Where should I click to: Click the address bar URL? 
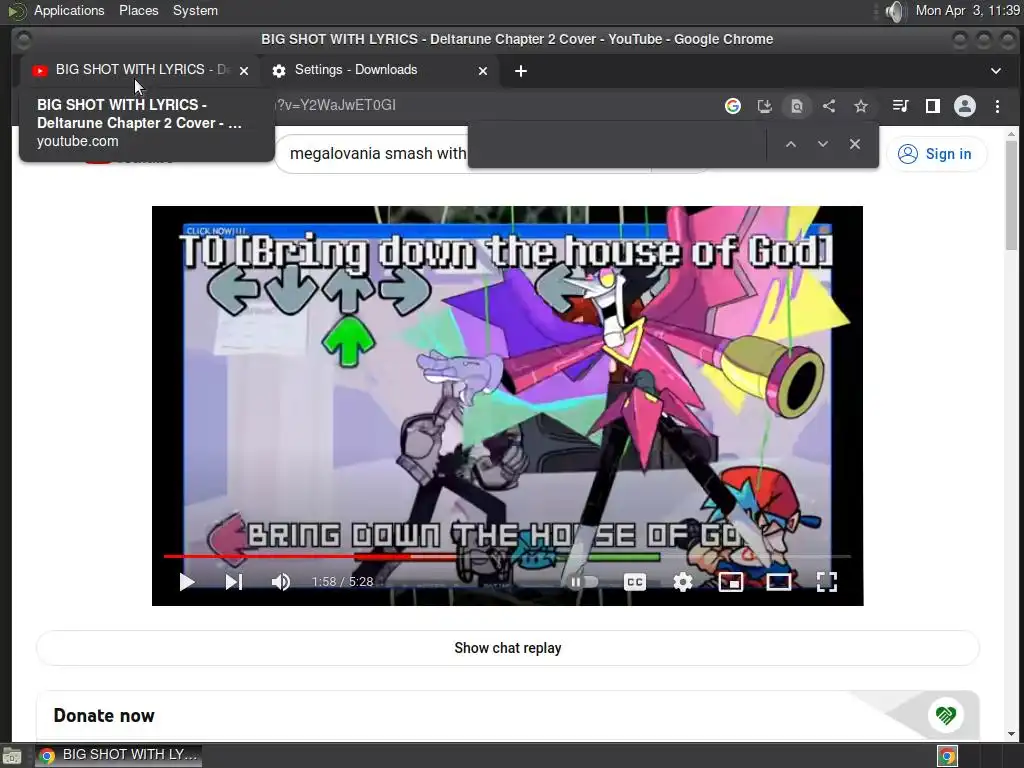coord(334,105)
